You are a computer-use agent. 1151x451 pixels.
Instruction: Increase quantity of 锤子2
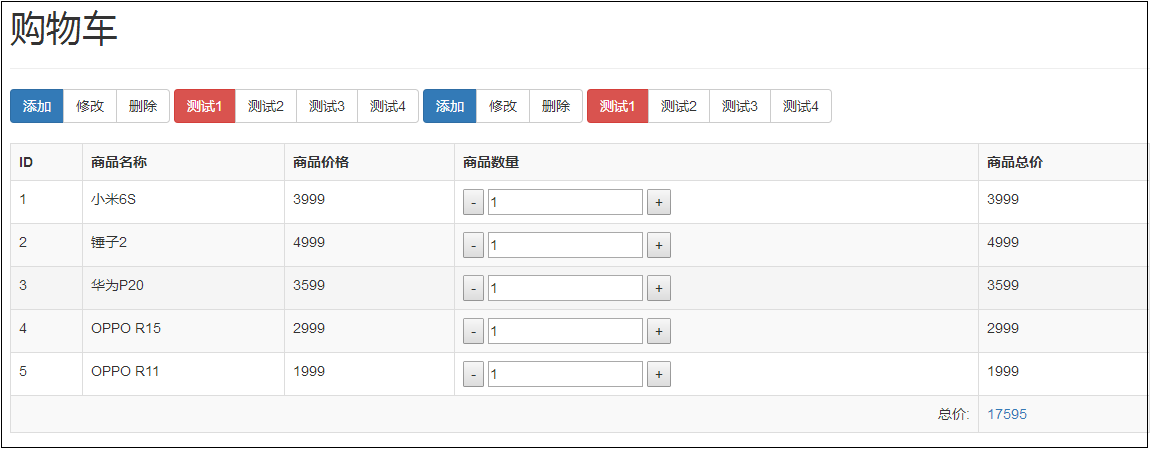tap(658, 246)
